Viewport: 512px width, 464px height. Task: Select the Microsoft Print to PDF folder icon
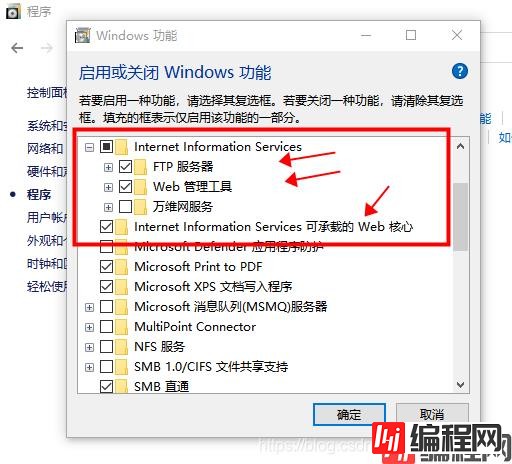click(122, 267)
